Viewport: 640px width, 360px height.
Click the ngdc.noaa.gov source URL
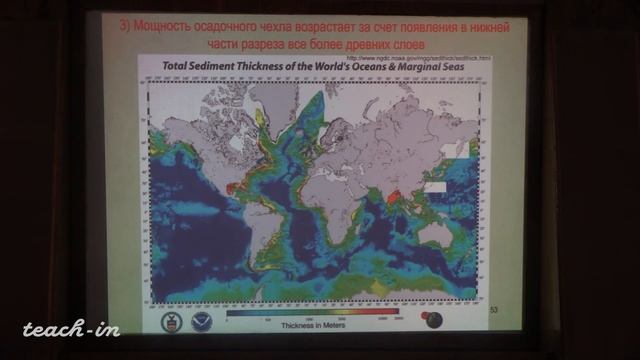418,58
